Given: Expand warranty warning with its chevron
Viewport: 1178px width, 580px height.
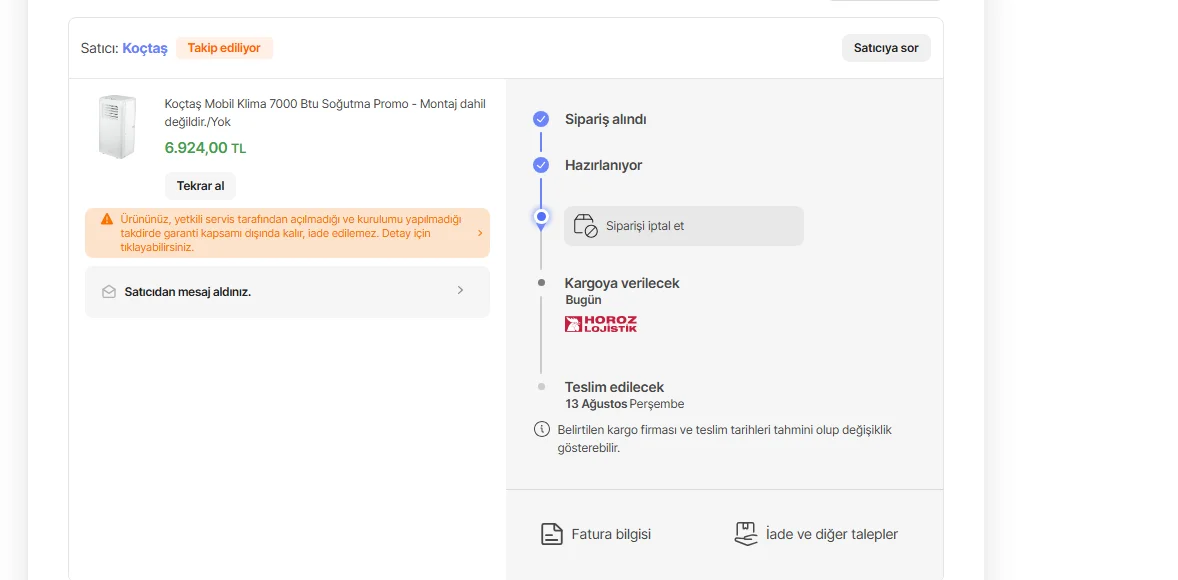Looking at the screenshot, I should coord(480,233).
